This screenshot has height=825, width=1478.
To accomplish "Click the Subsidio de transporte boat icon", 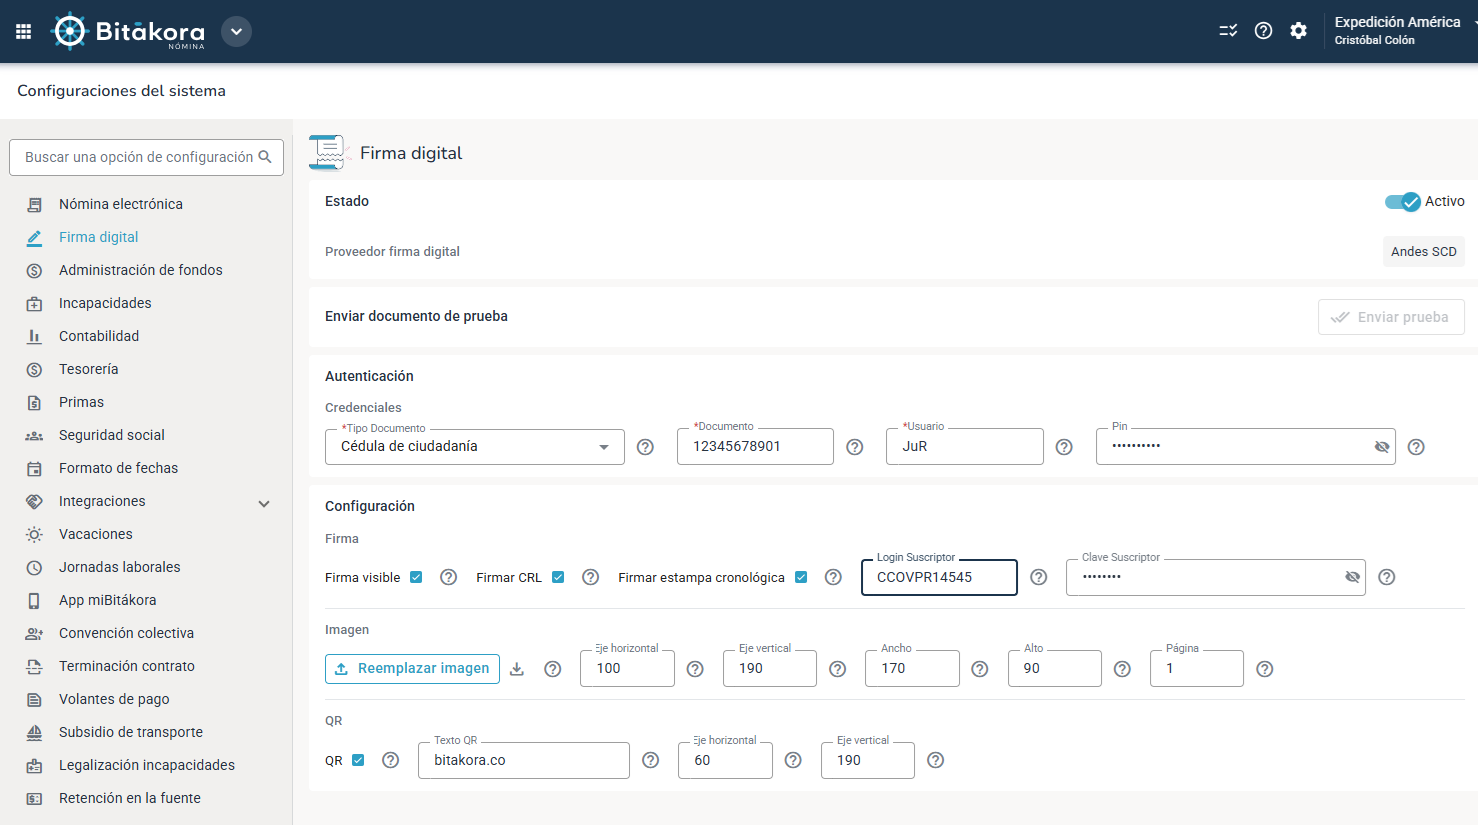I will (34, 732).
